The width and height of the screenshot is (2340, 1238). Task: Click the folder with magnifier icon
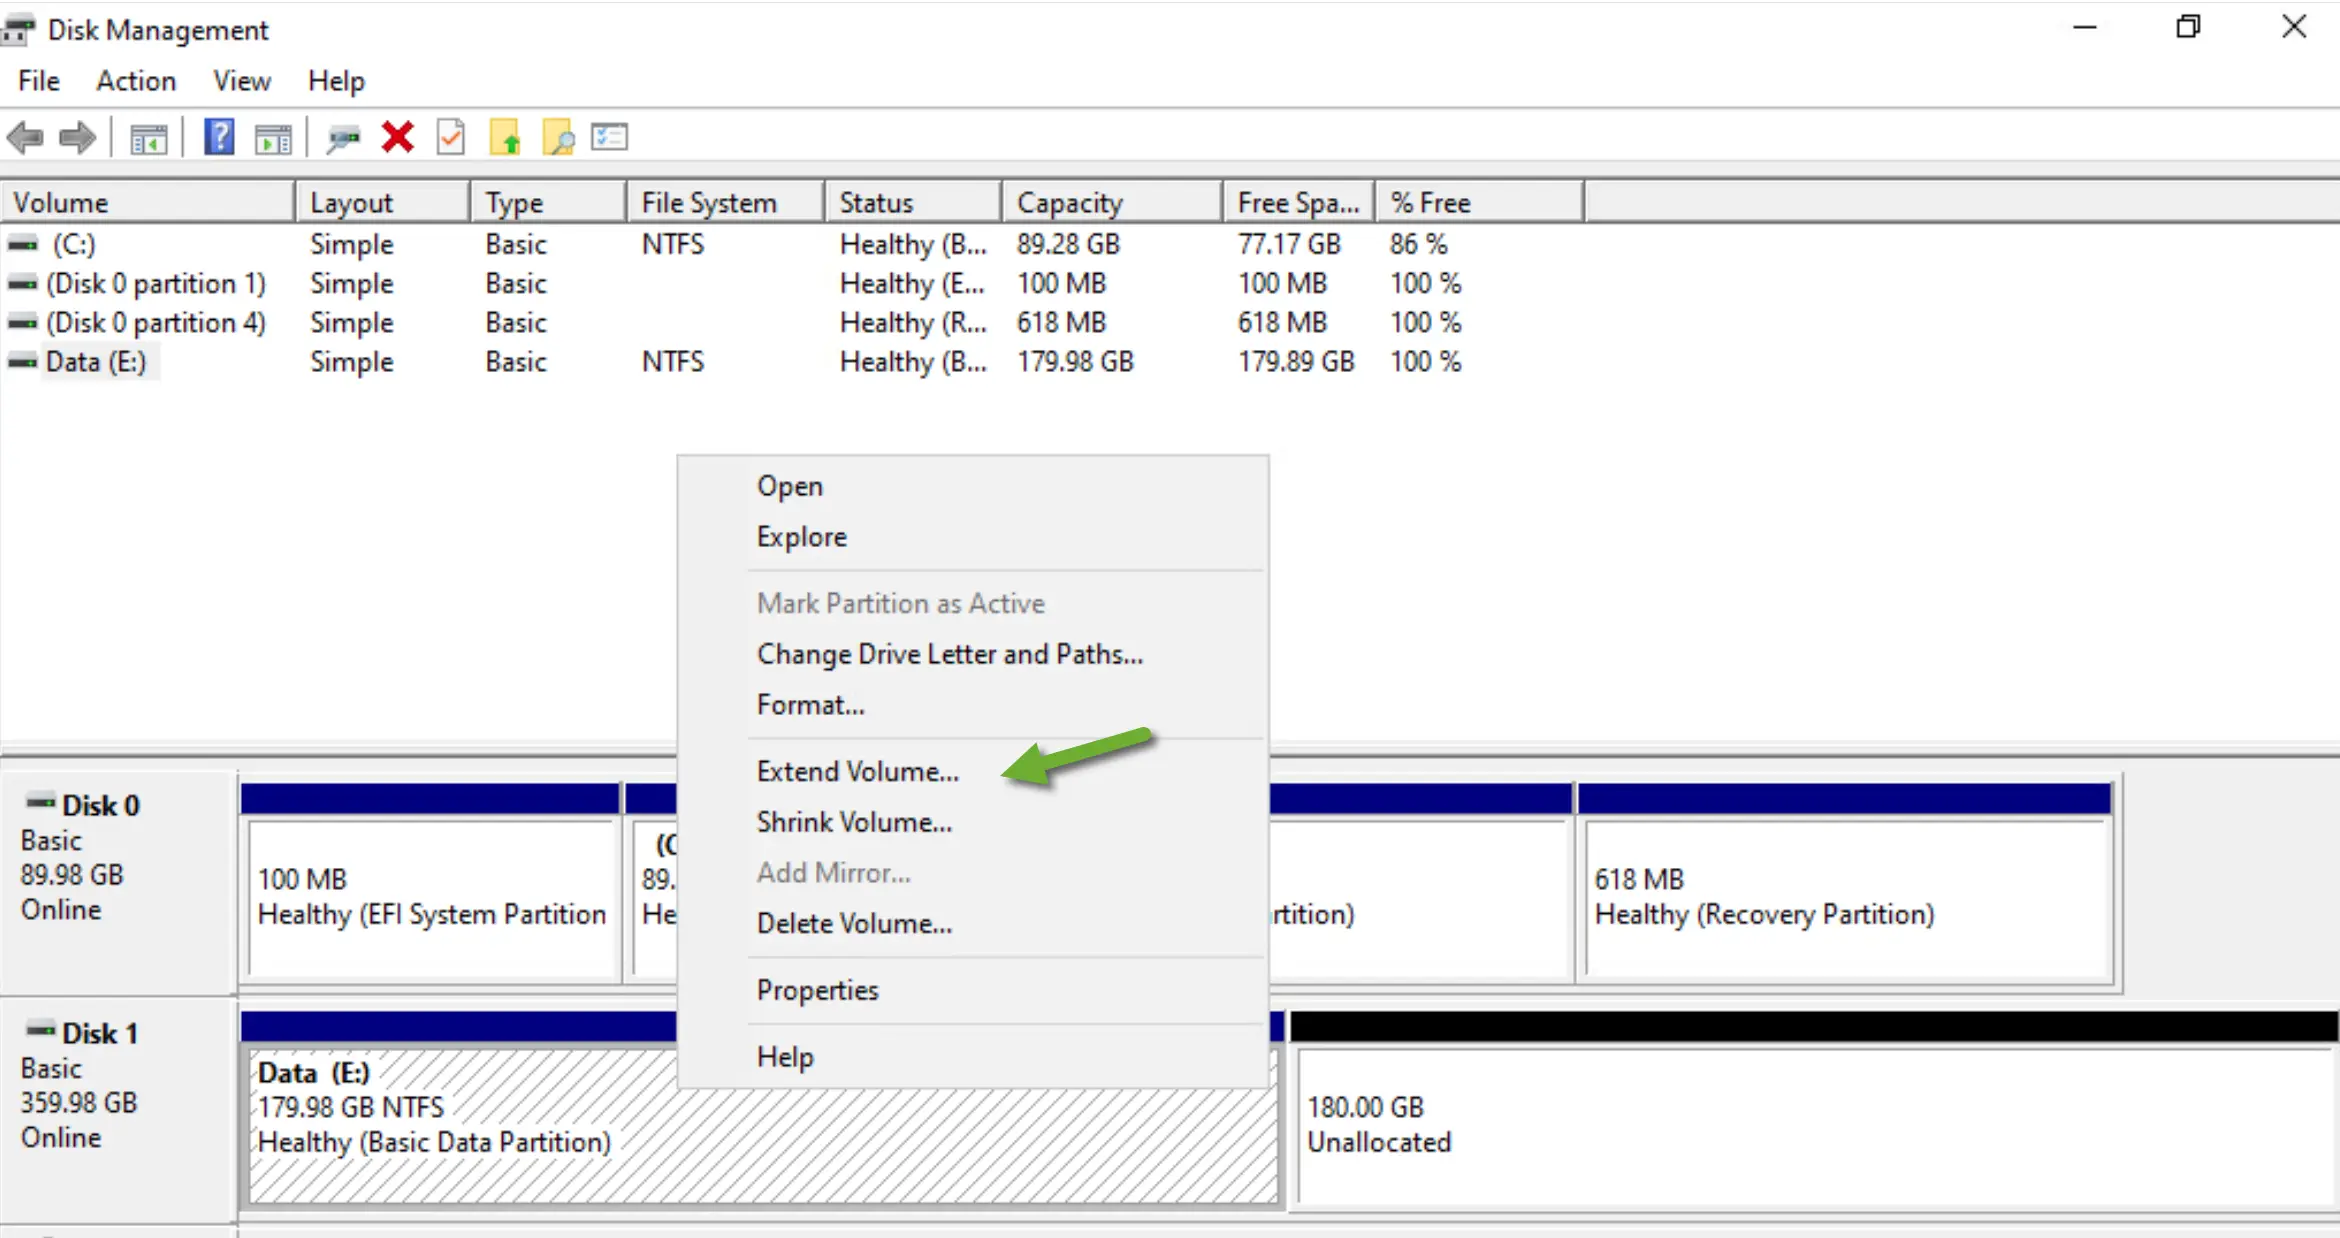558,138
